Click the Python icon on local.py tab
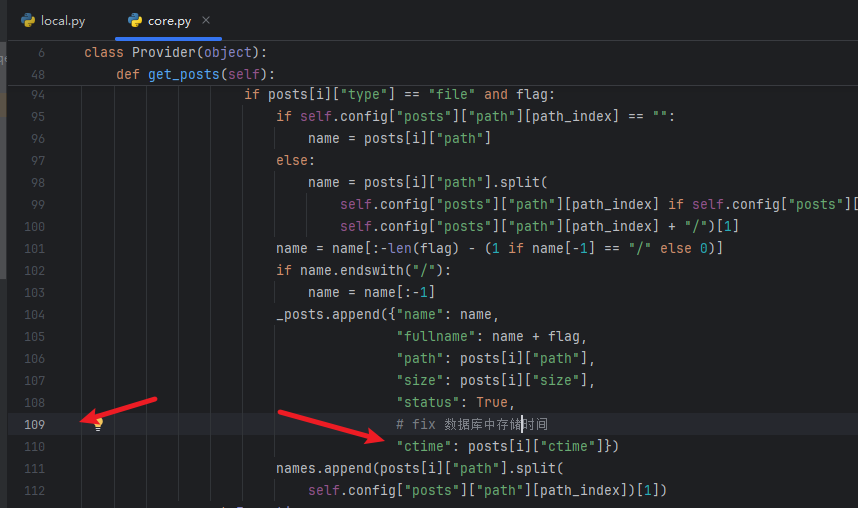Viewport: 858px width, 508px height. point(28,20)
